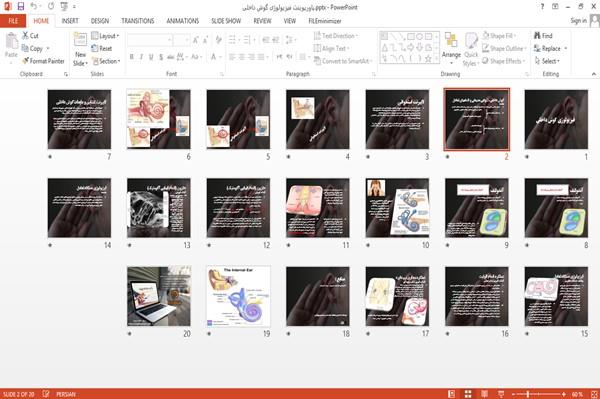The width and height of the screenshot is (600, 399).
Task: Select slide 19 Internal Ear thumbnail
Action: (238, 296)
